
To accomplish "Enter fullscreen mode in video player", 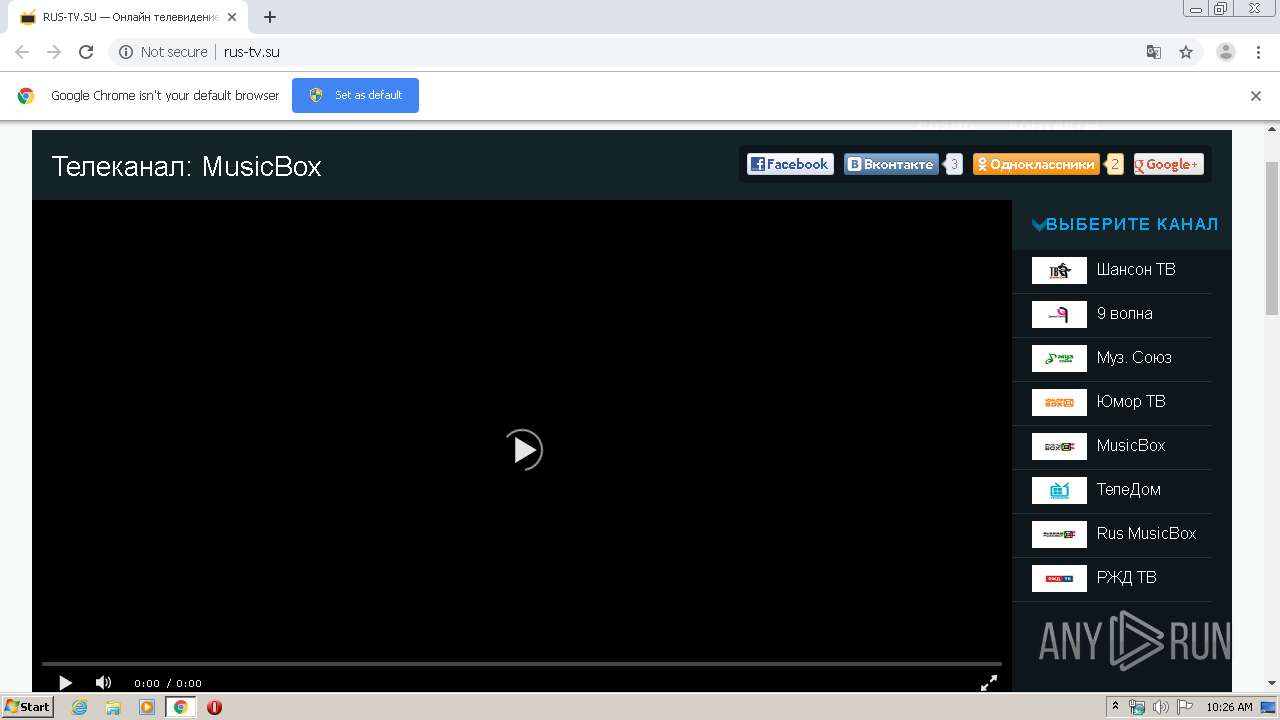I will [x=988, y=683].
